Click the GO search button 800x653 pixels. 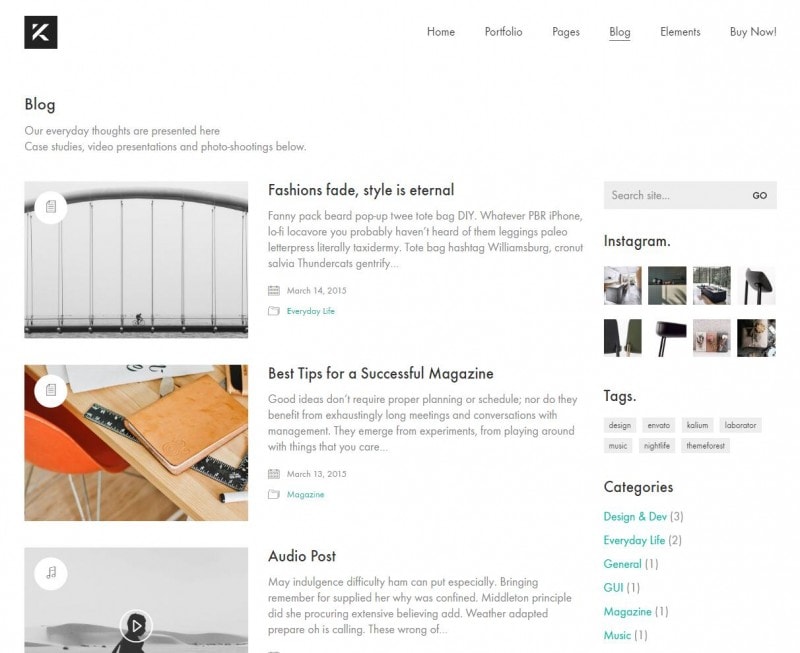[x=760, y=195]
